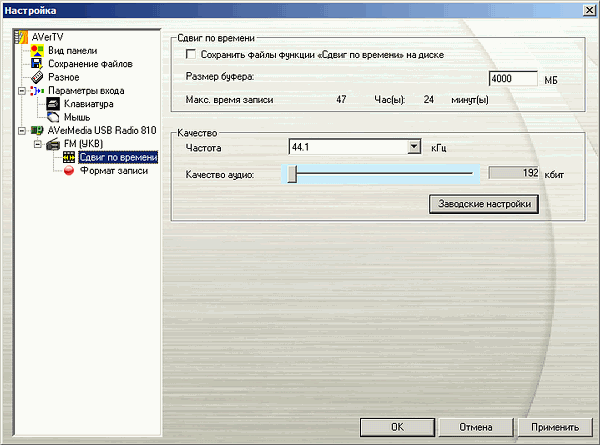The image size is (600, 445).
Task: Open Вид панели settings page
Action: click(72, 51)
